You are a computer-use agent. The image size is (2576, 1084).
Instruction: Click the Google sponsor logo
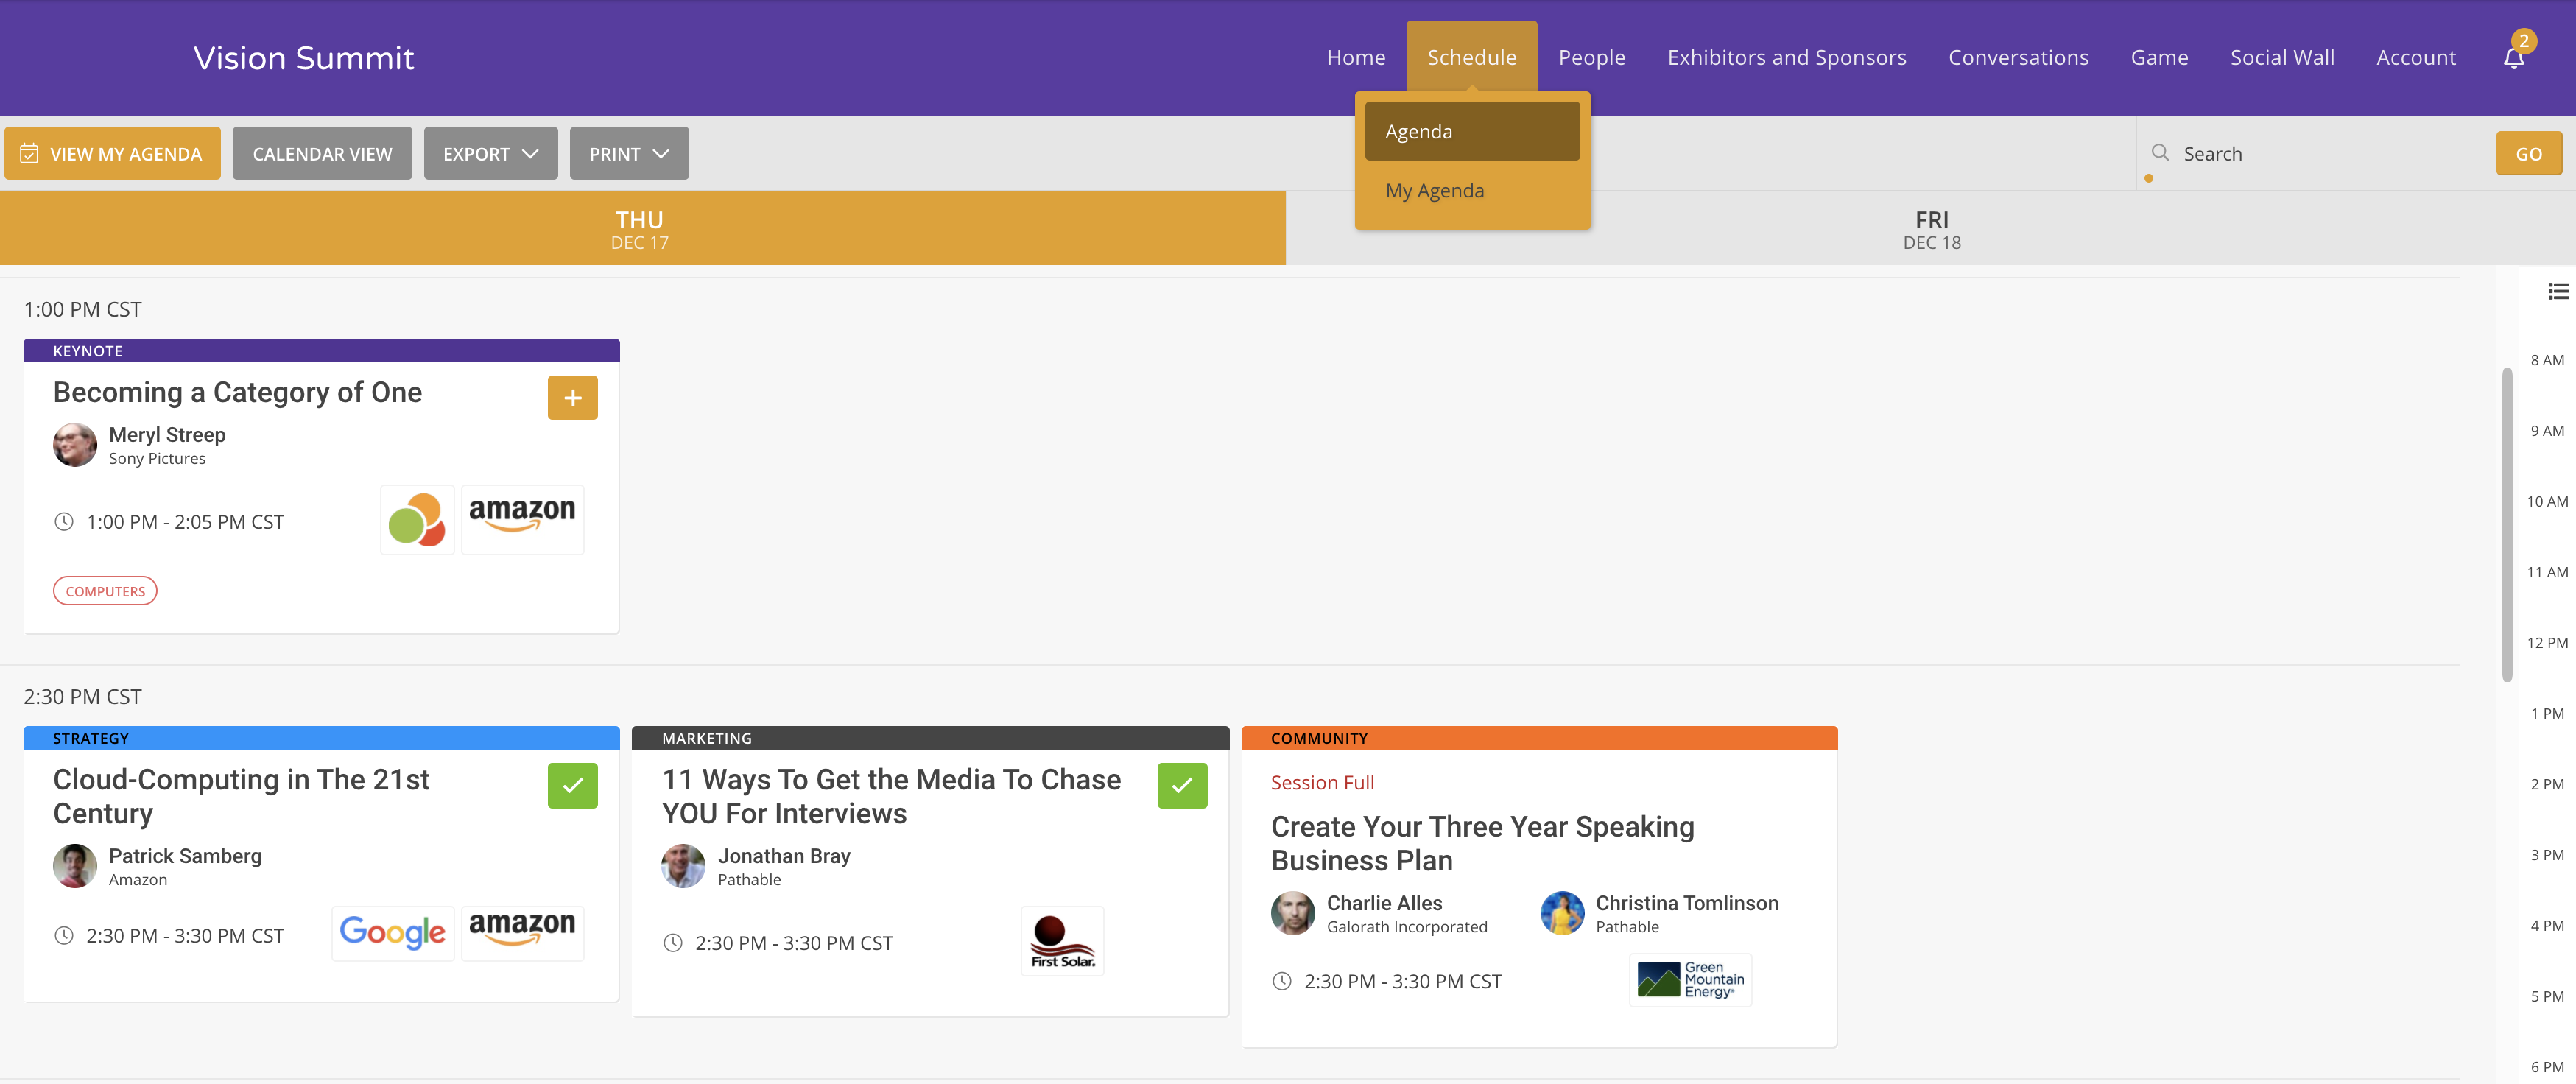393,933
